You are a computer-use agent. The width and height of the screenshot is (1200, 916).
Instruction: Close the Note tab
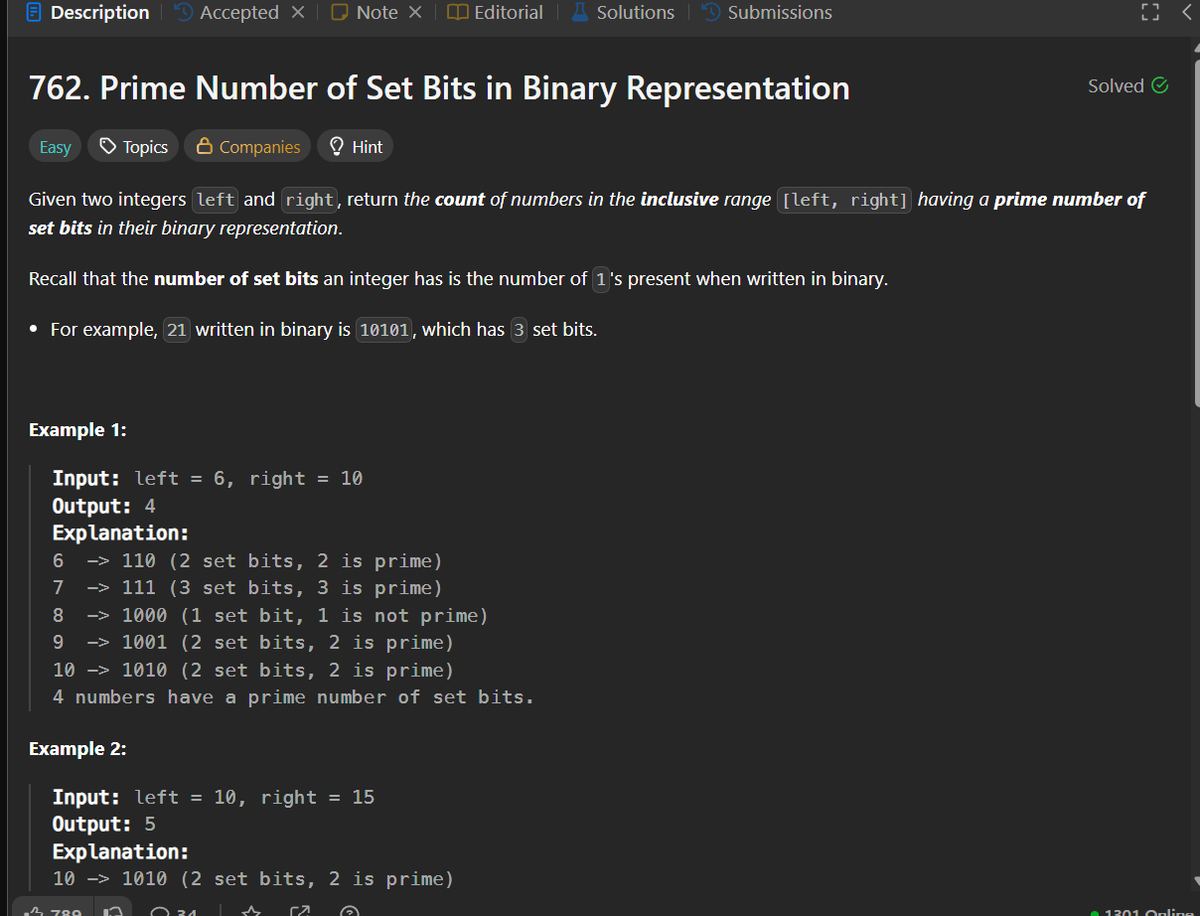click(x=415, y=13)
